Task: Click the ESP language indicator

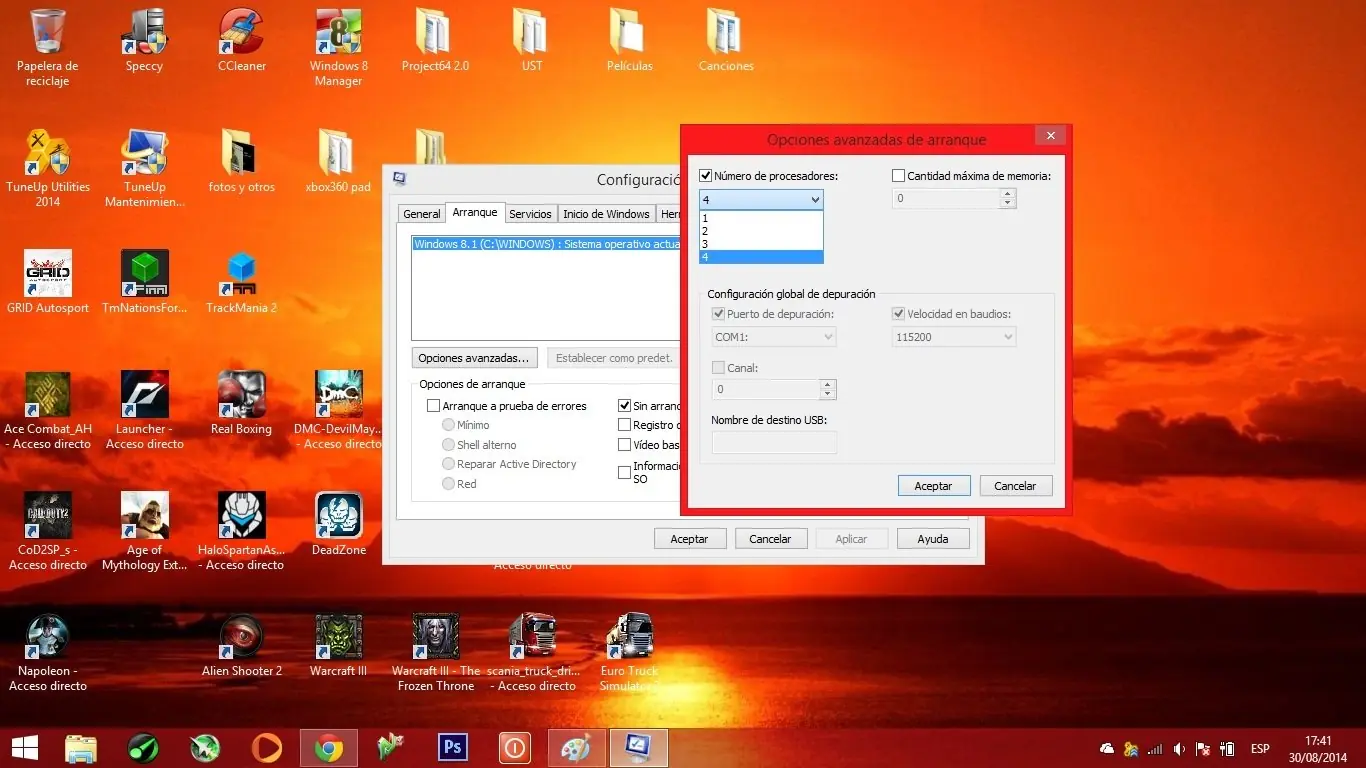Action: point(1260,749)
